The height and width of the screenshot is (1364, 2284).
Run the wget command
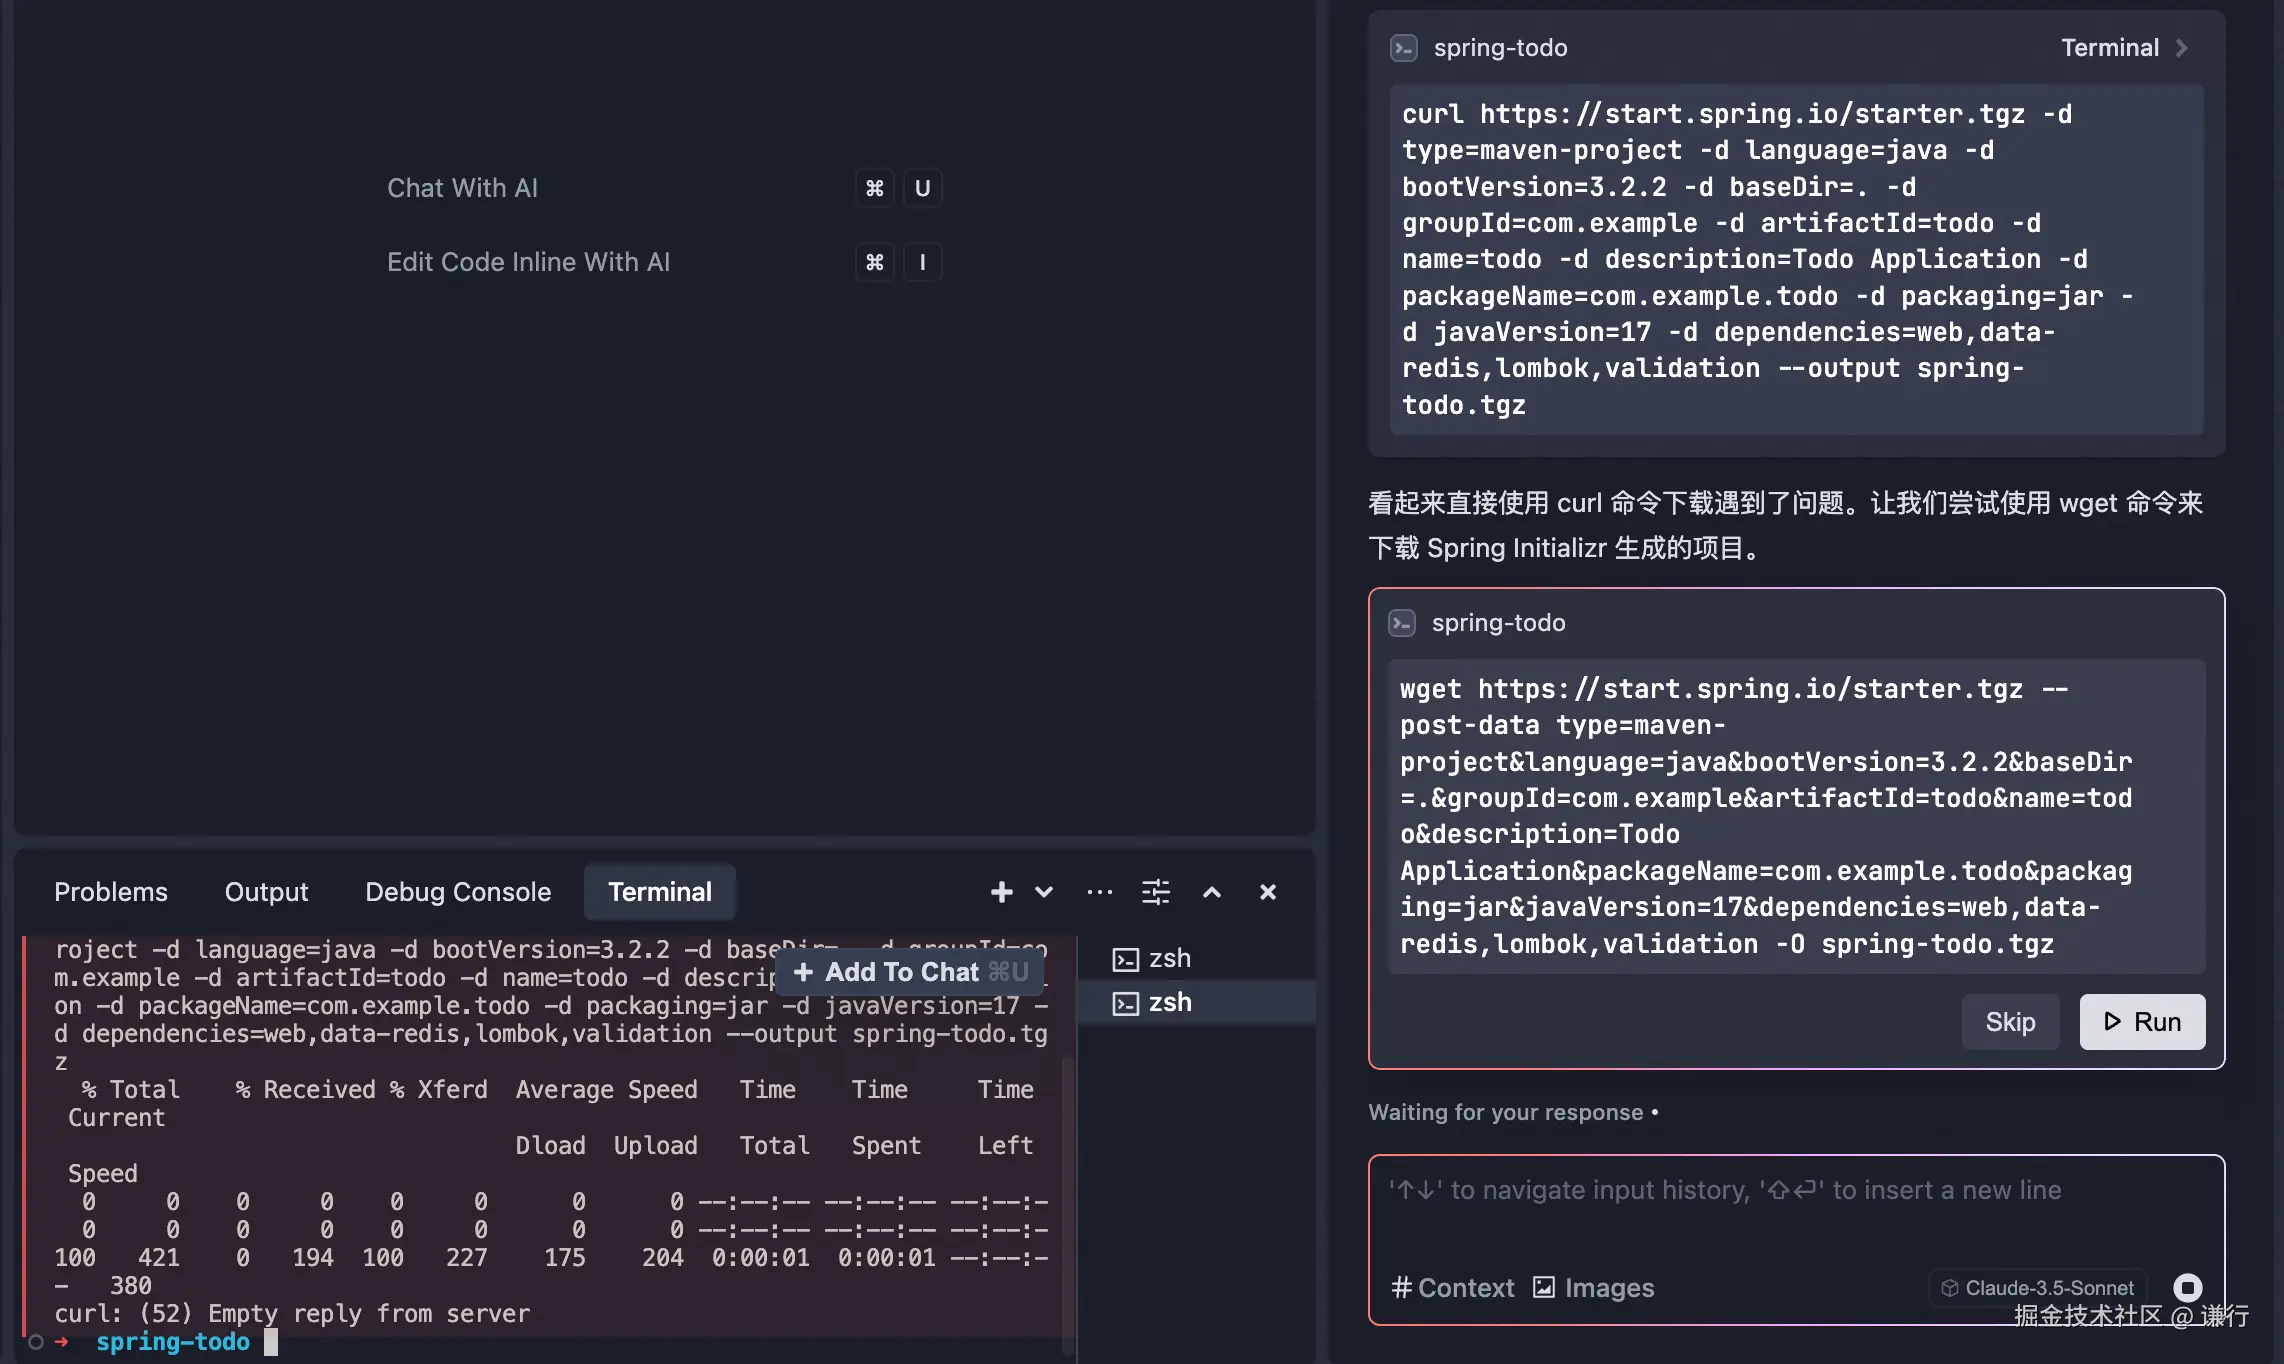pos(2141,1022)
